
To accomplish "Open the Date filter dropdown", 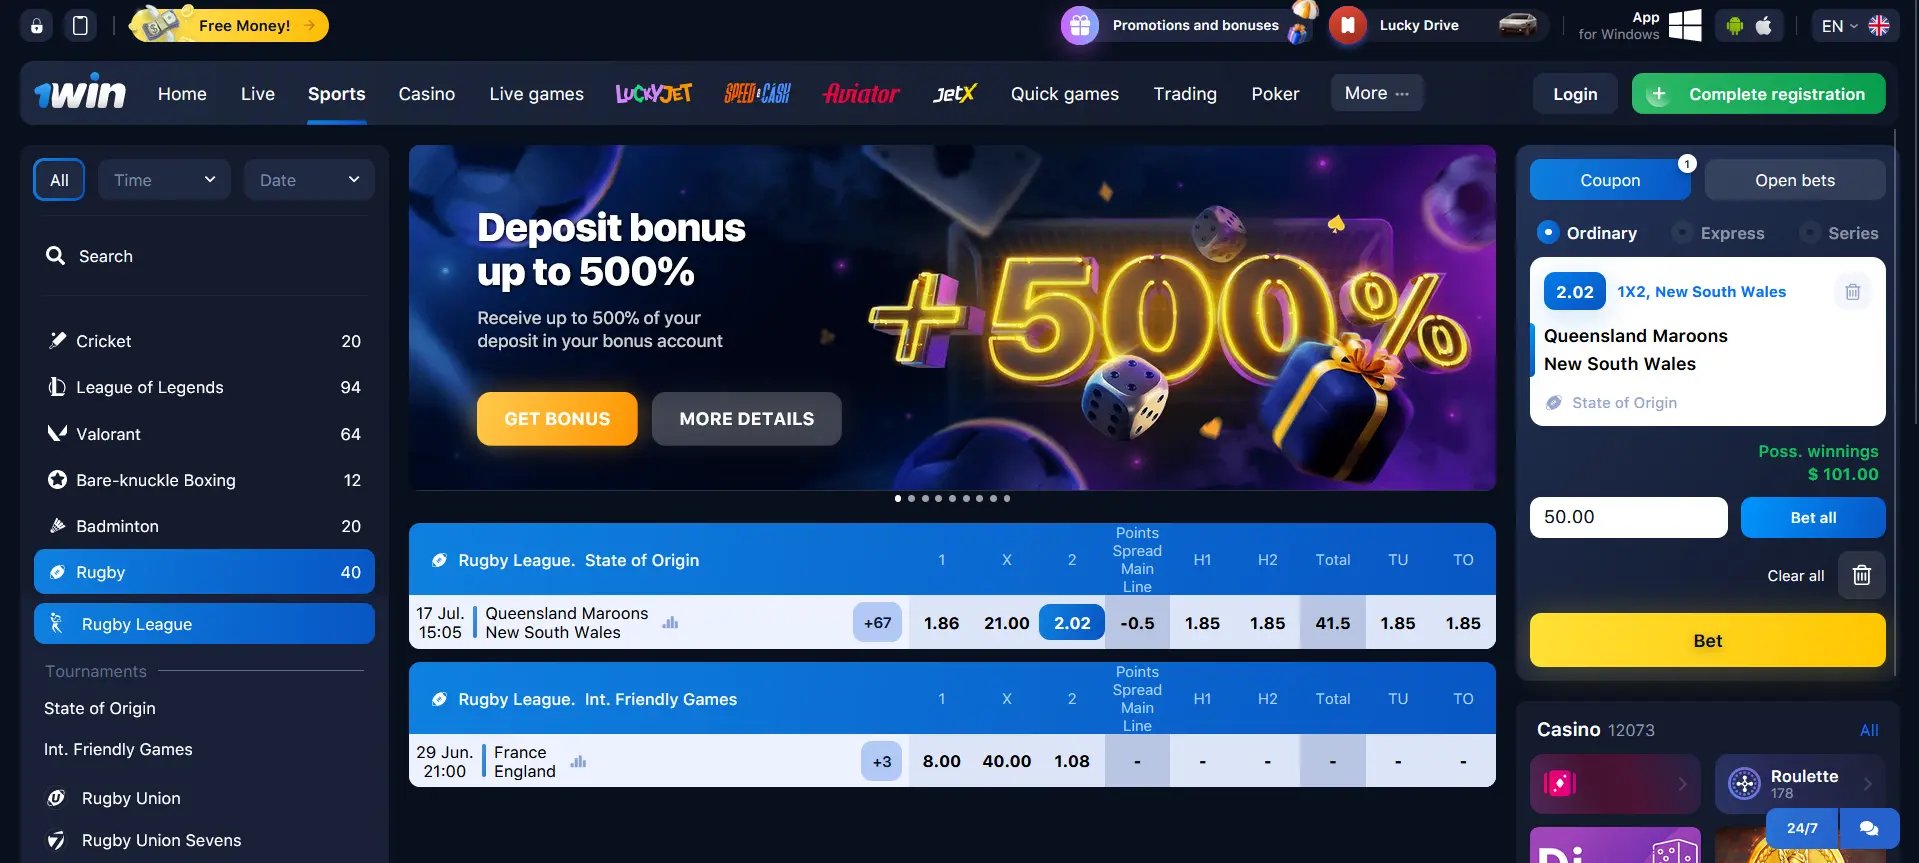I will click(x=309, y=180).
